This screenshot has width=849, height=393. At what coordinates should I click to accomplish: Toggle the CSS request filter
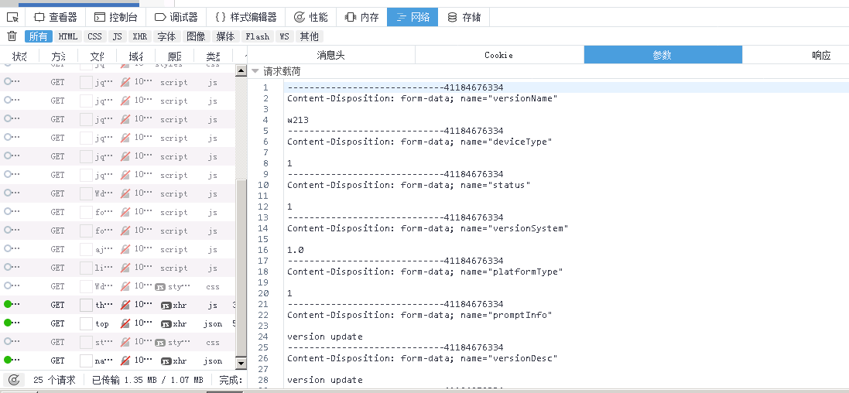point(95,36)
